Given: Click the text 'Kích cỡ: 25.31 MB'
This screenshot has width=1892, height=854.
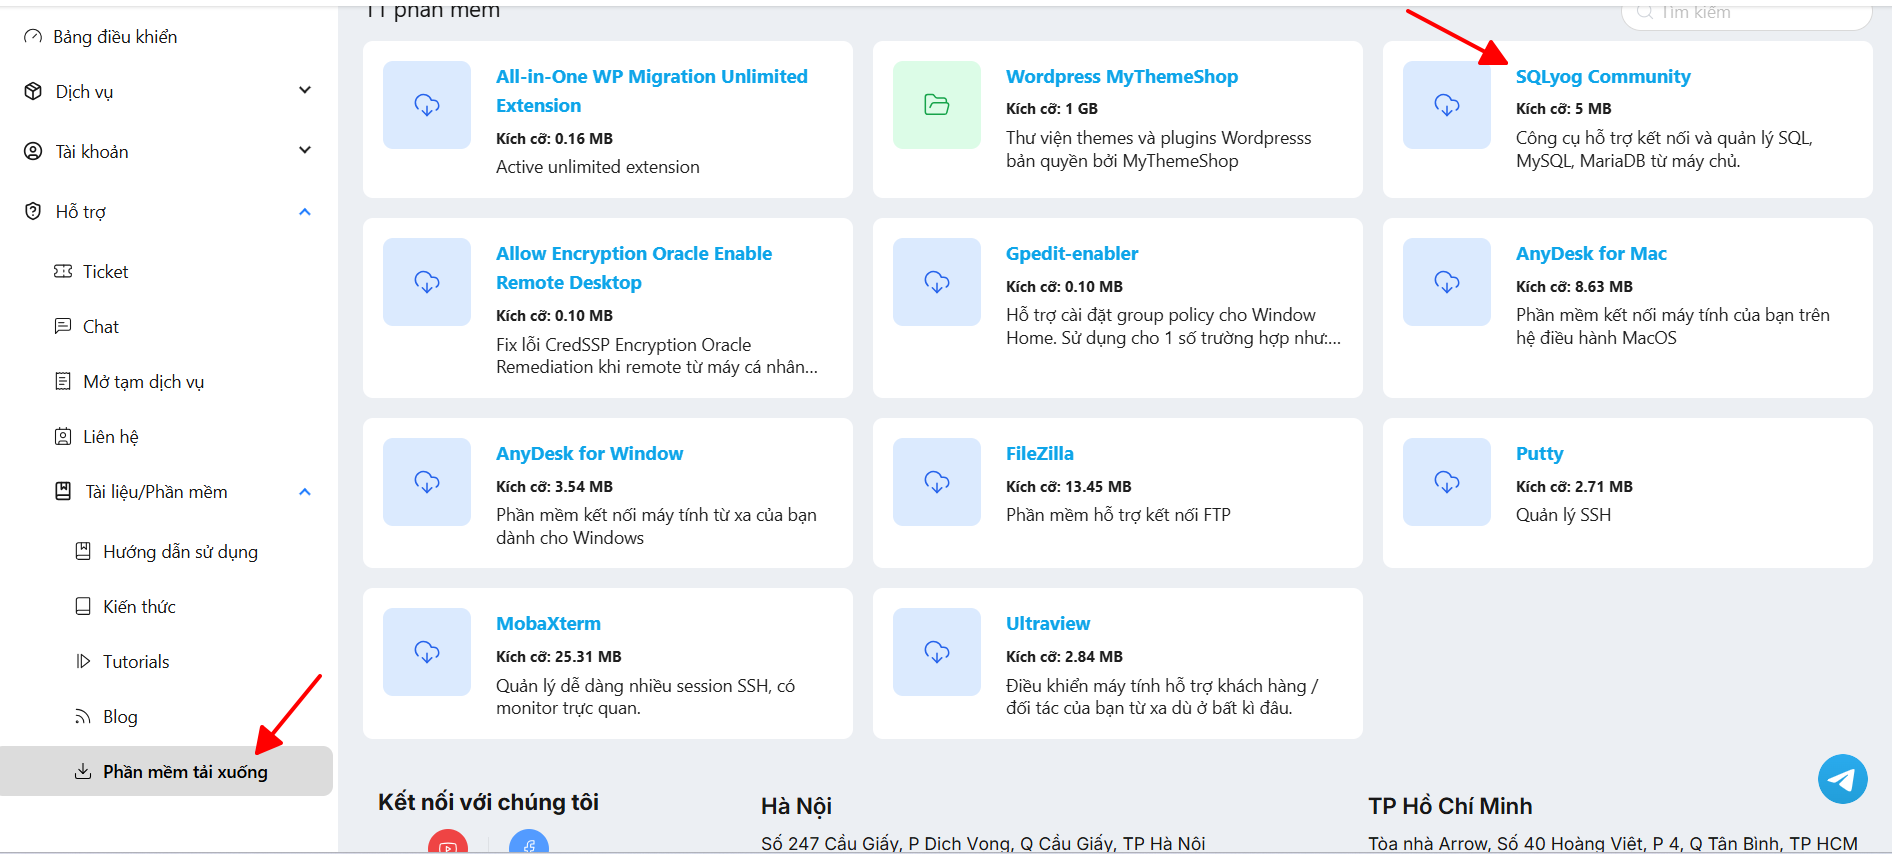Looking at the screenshot, I should (x=558, y=656).
